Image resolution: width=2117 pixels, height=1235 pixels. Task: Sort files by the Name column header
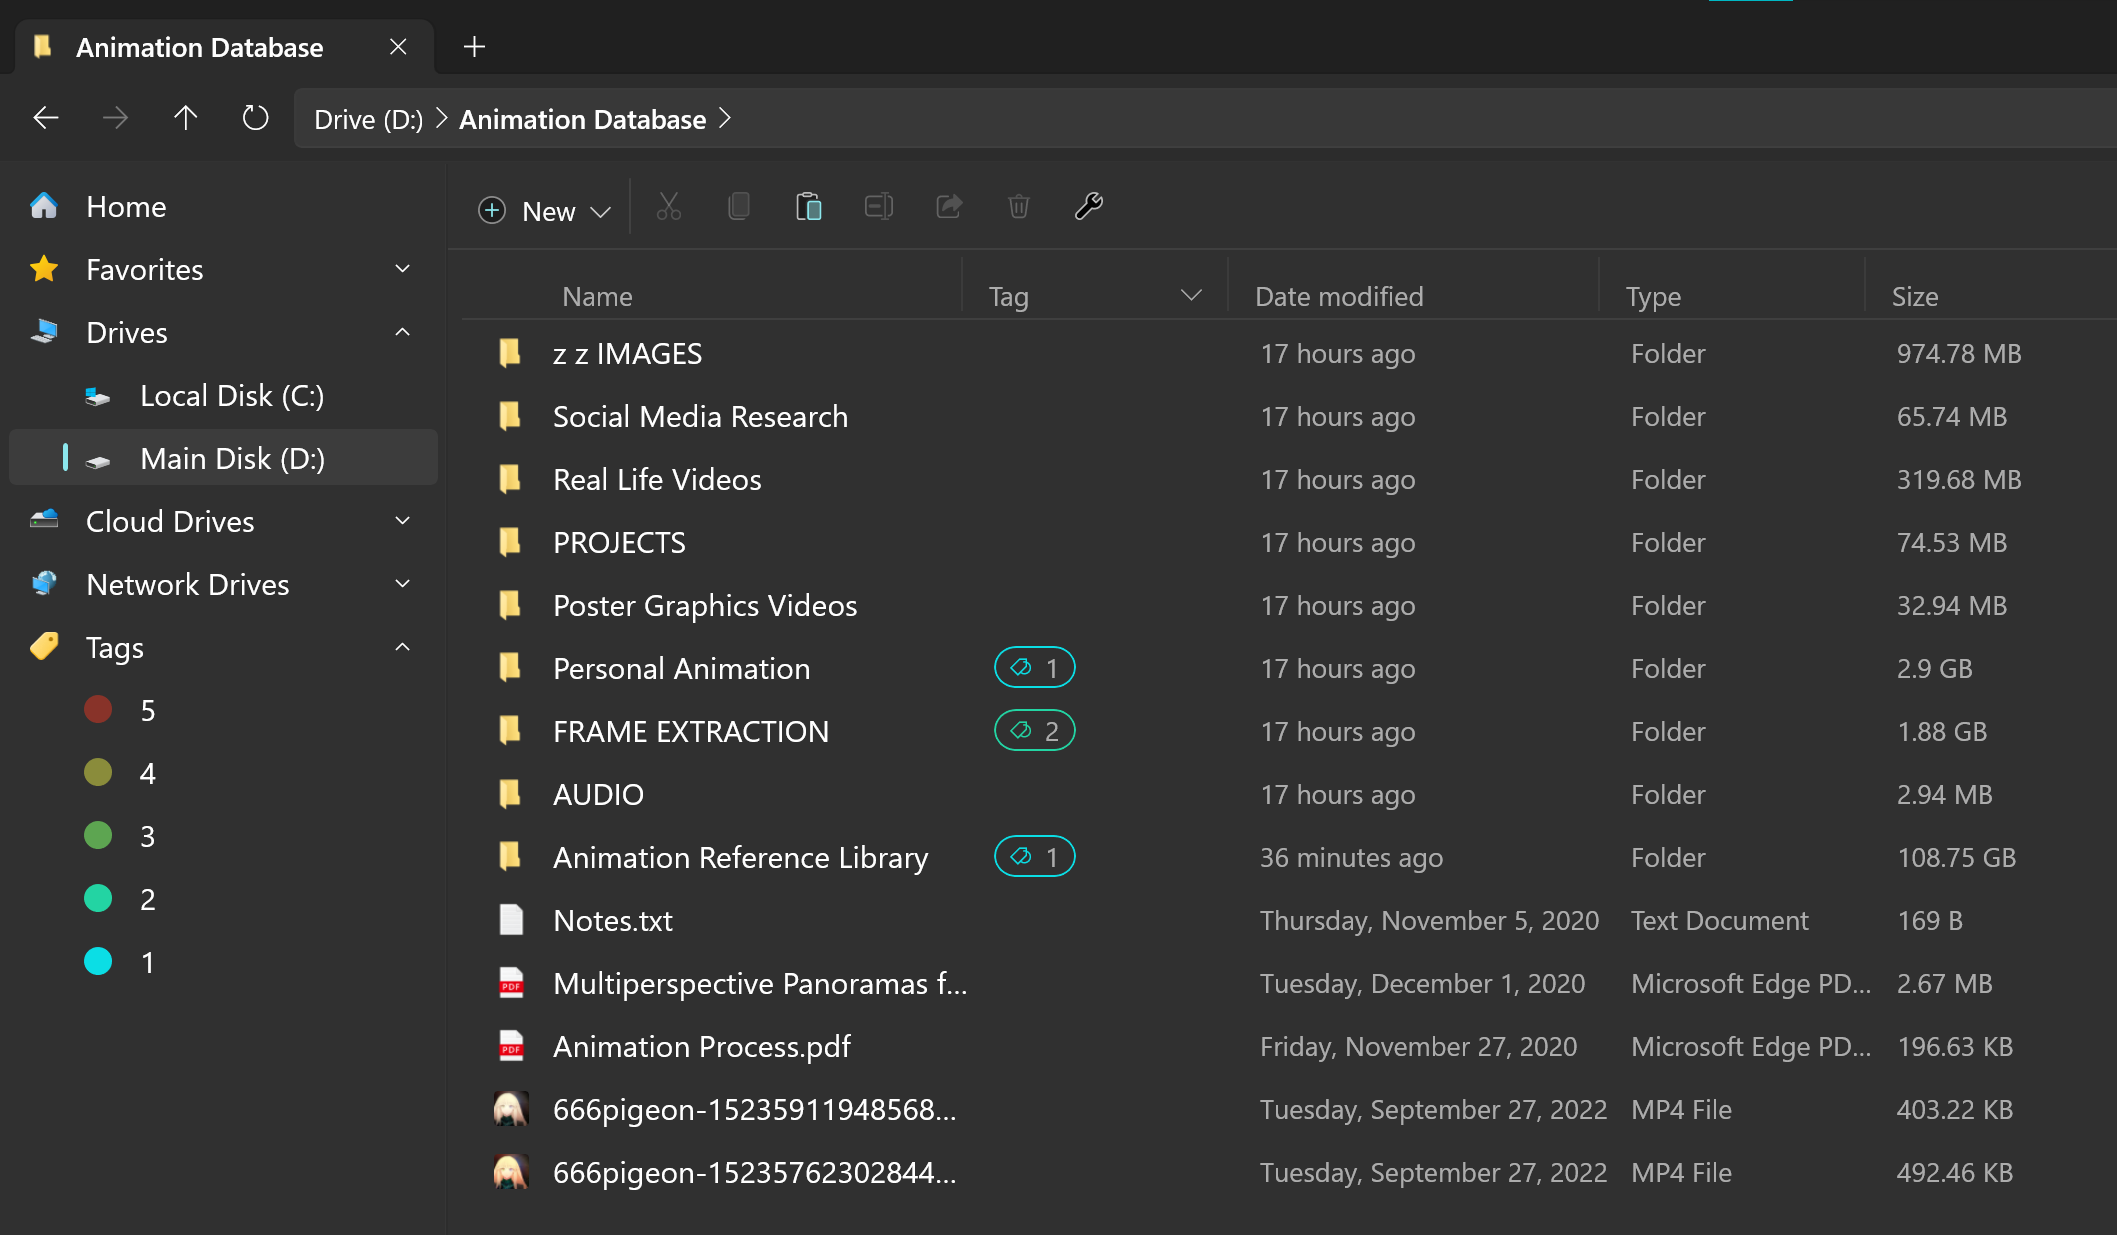(x=596, y=296)
